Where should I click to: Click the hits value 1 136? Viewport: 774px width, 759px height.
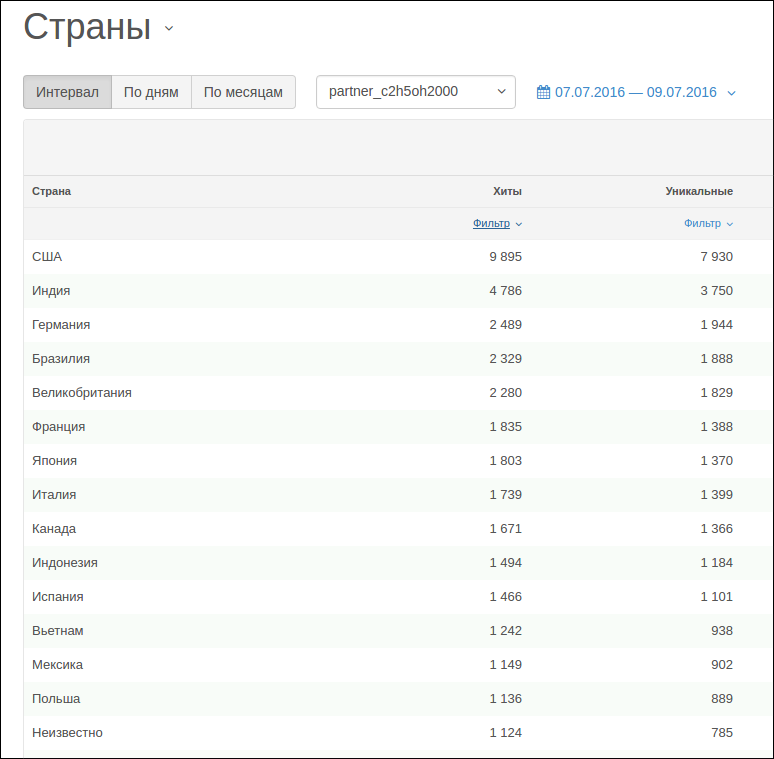(505, 699)
